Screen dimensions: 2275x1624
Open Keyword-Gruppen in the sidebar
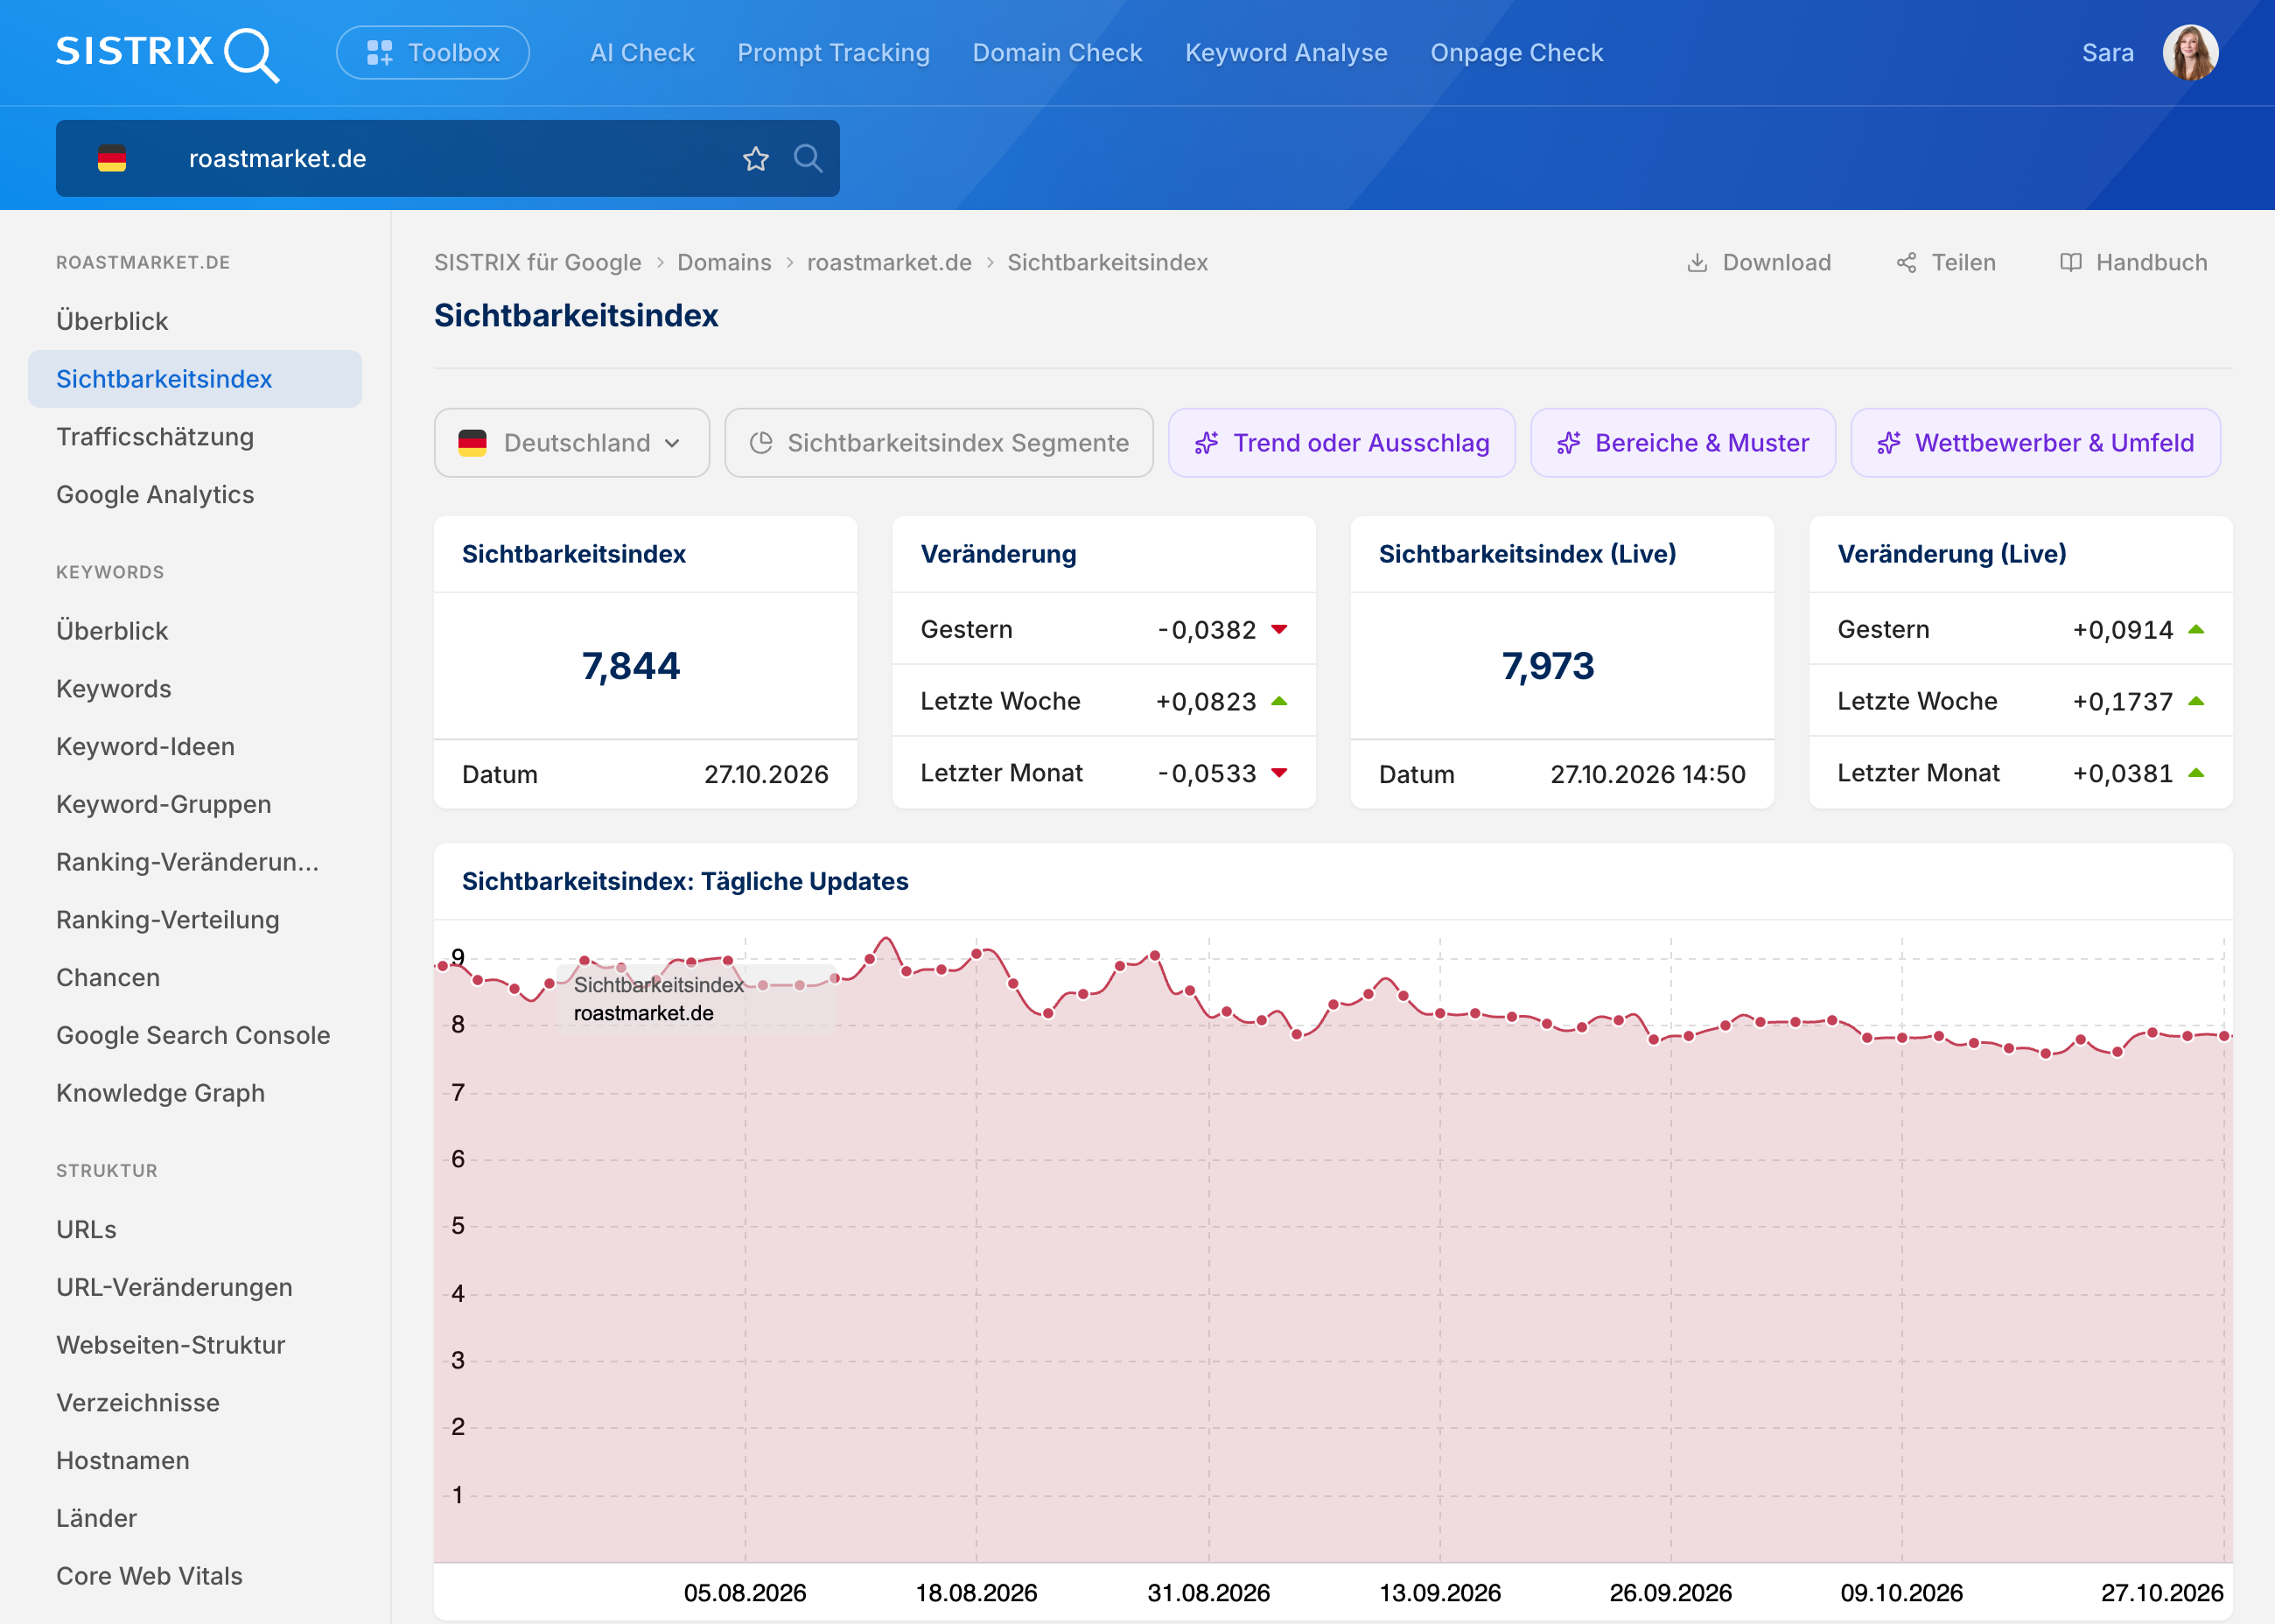tap(195, 805)
